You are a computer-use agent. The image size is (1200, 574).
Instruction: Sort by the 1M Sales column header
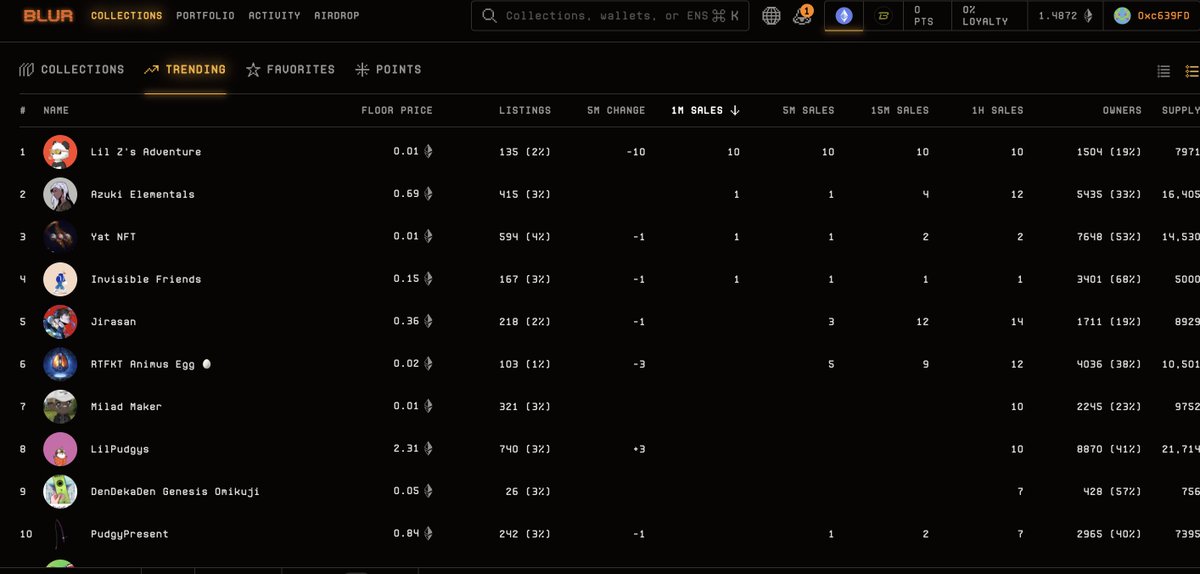[705, 110]
